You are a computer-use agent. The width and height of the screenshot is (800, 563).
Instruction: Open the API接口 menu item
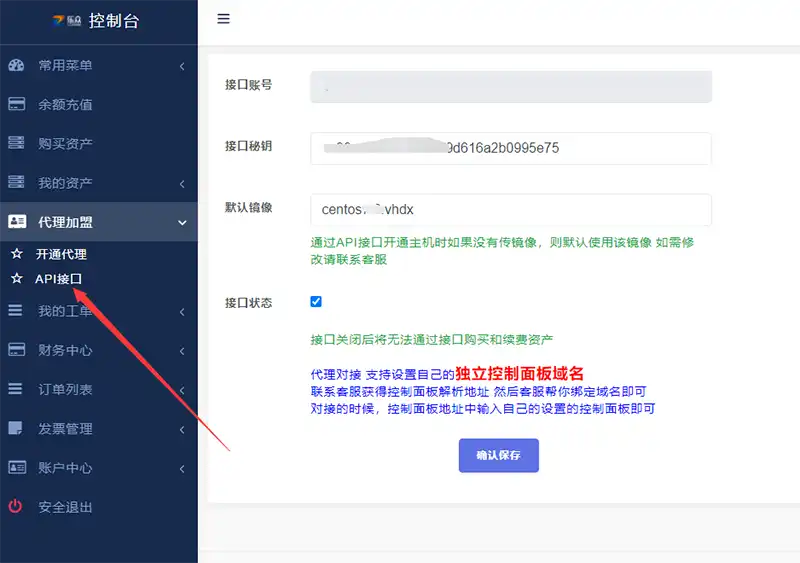58,279
